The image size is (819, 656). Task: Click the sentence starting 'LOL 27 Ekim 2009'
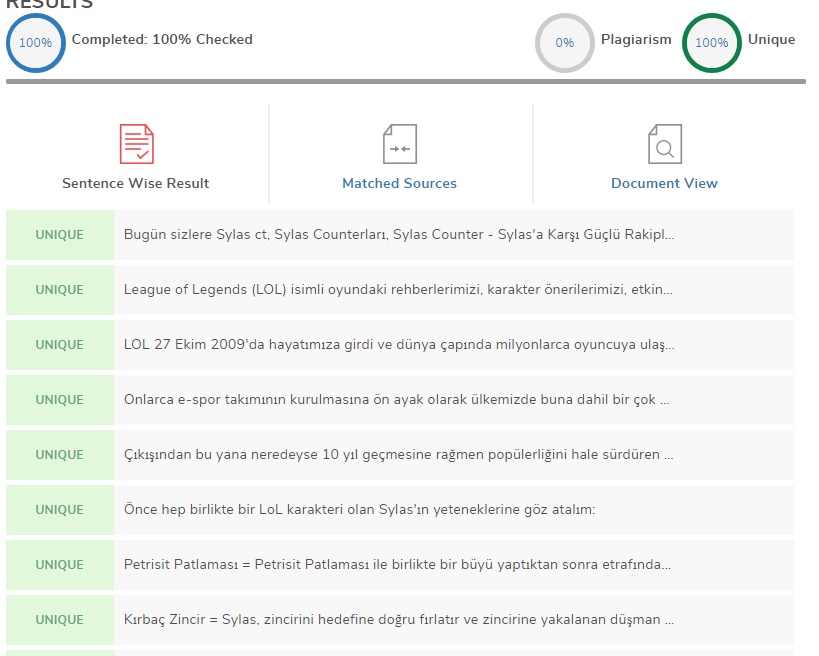coord(399,345)
